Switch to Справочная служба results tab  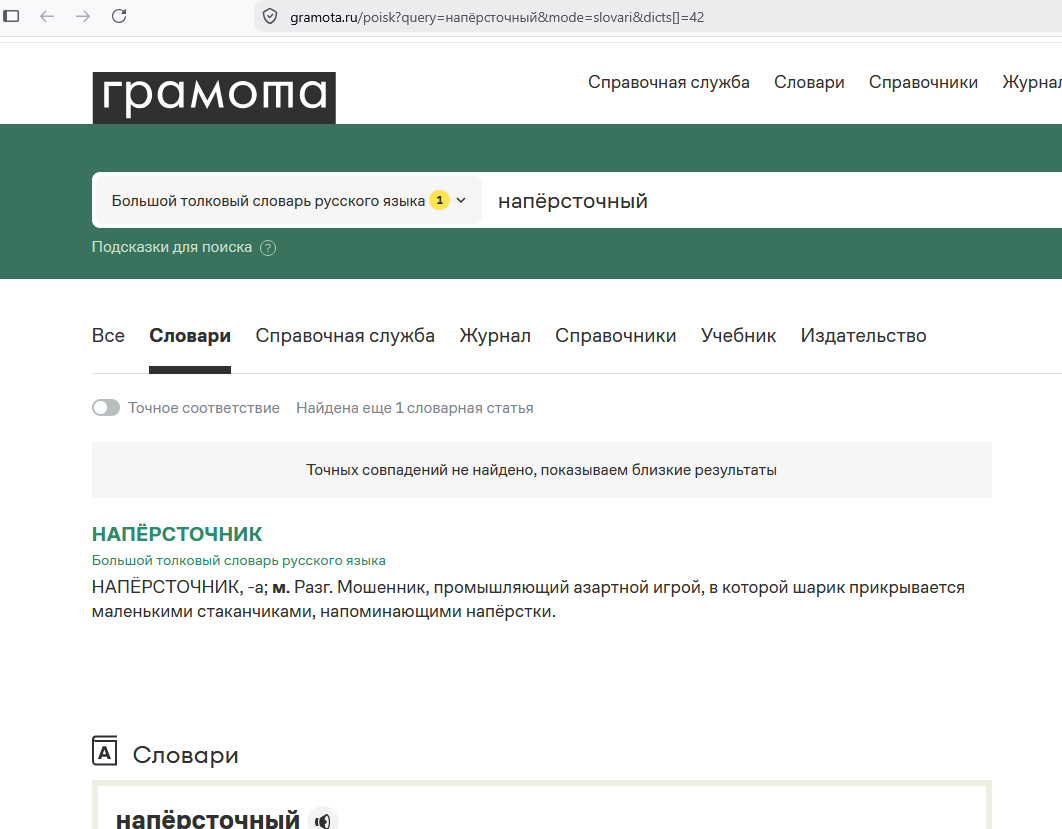345,336
